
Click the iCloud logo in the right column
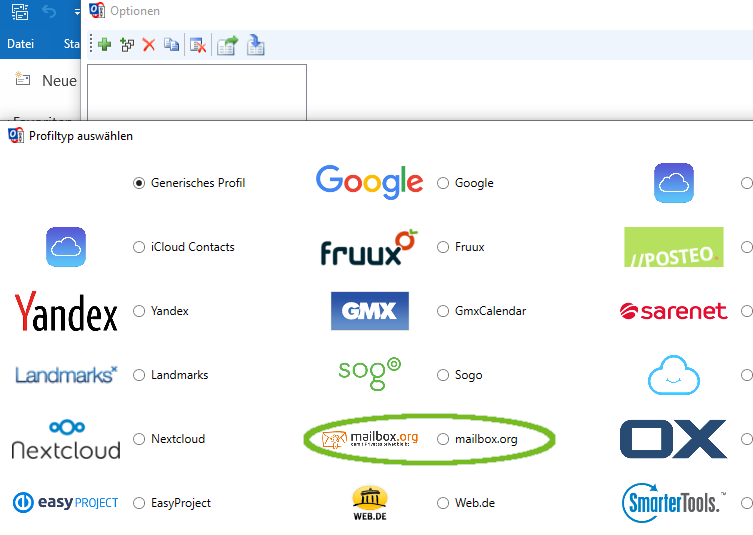pos(674,183)
